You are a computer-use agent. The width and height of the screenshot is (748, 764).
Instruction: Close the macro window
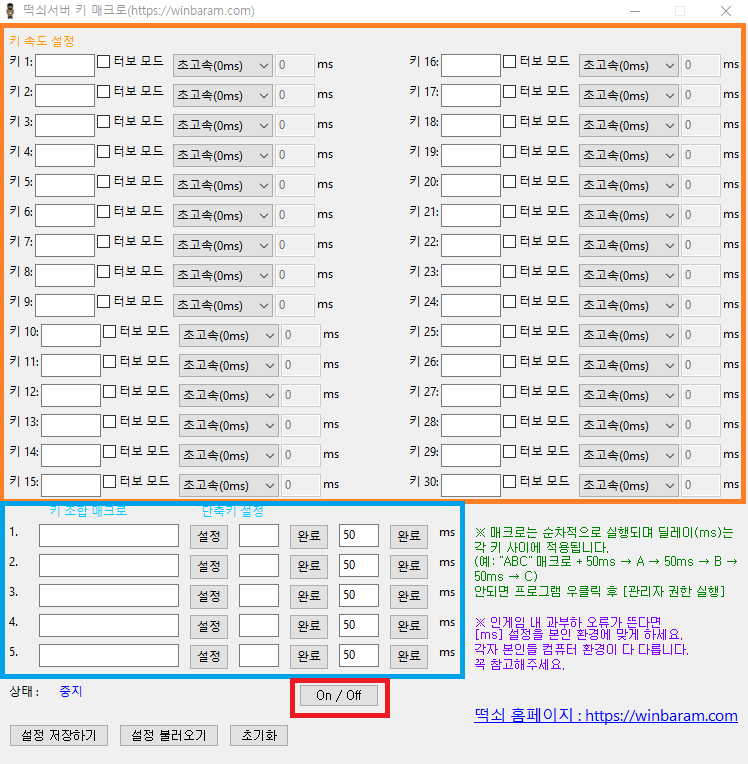click(x=726, y=11)
